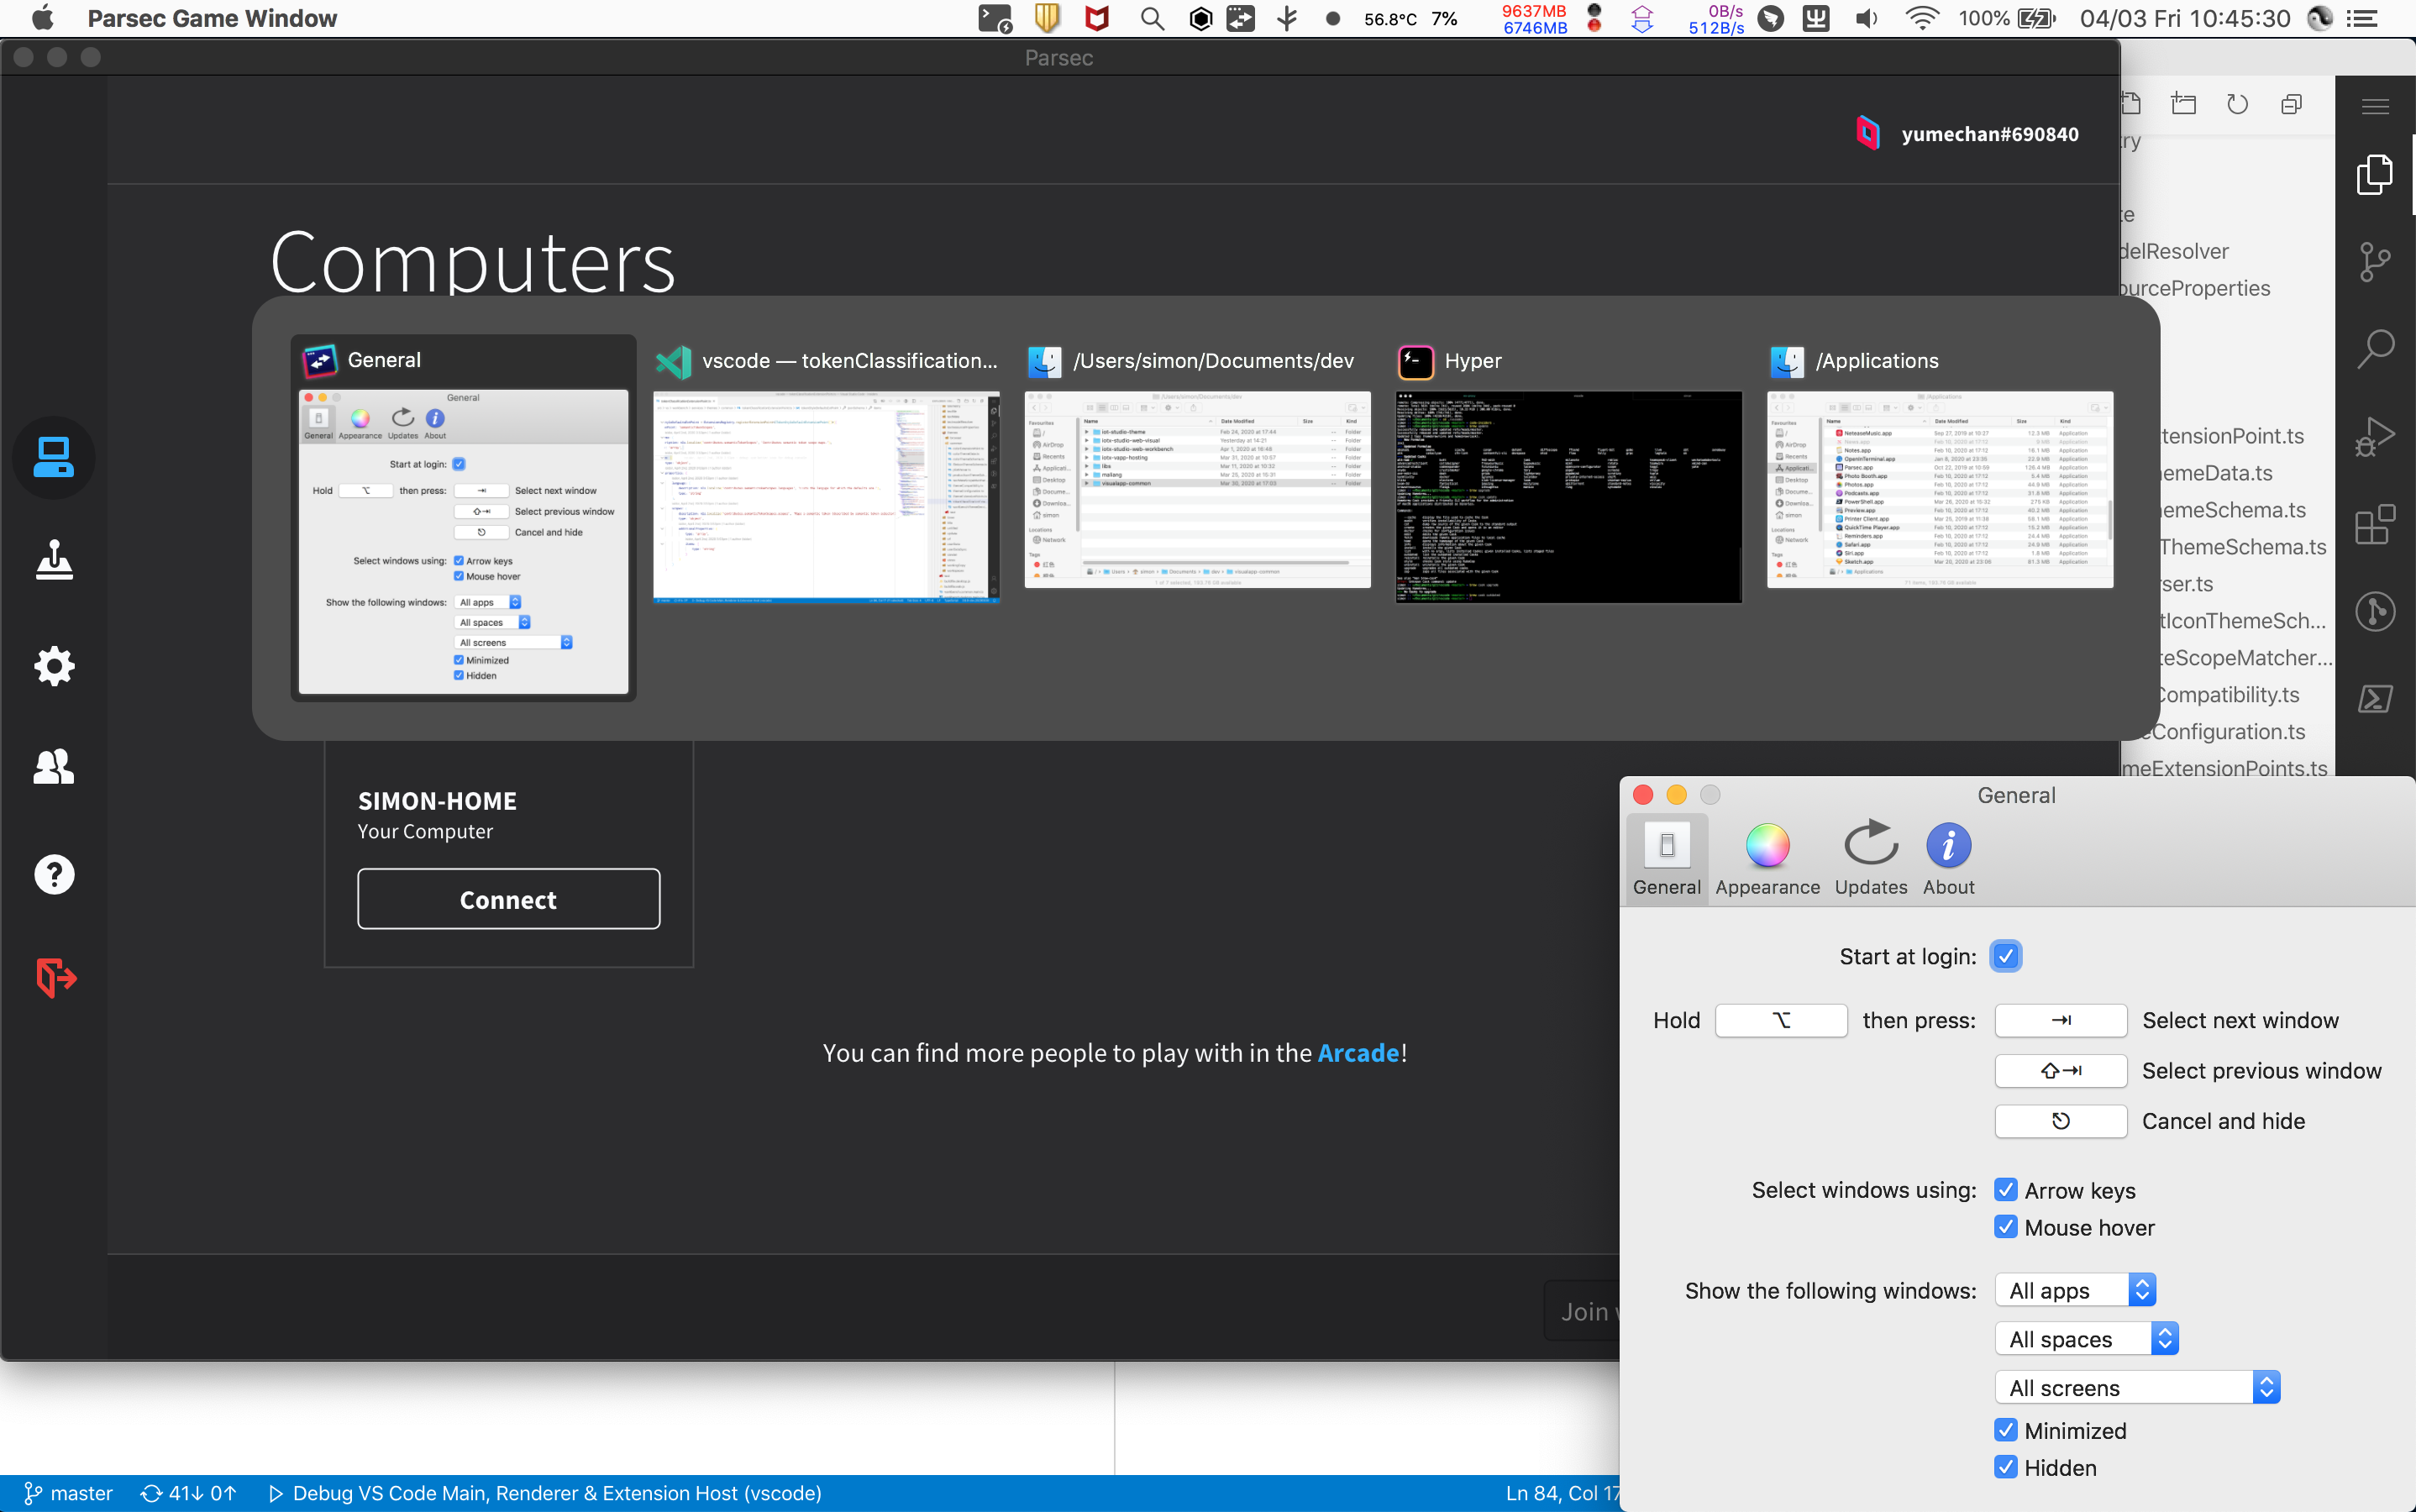Open Parsec settings with the gear icon

(54, 666)
